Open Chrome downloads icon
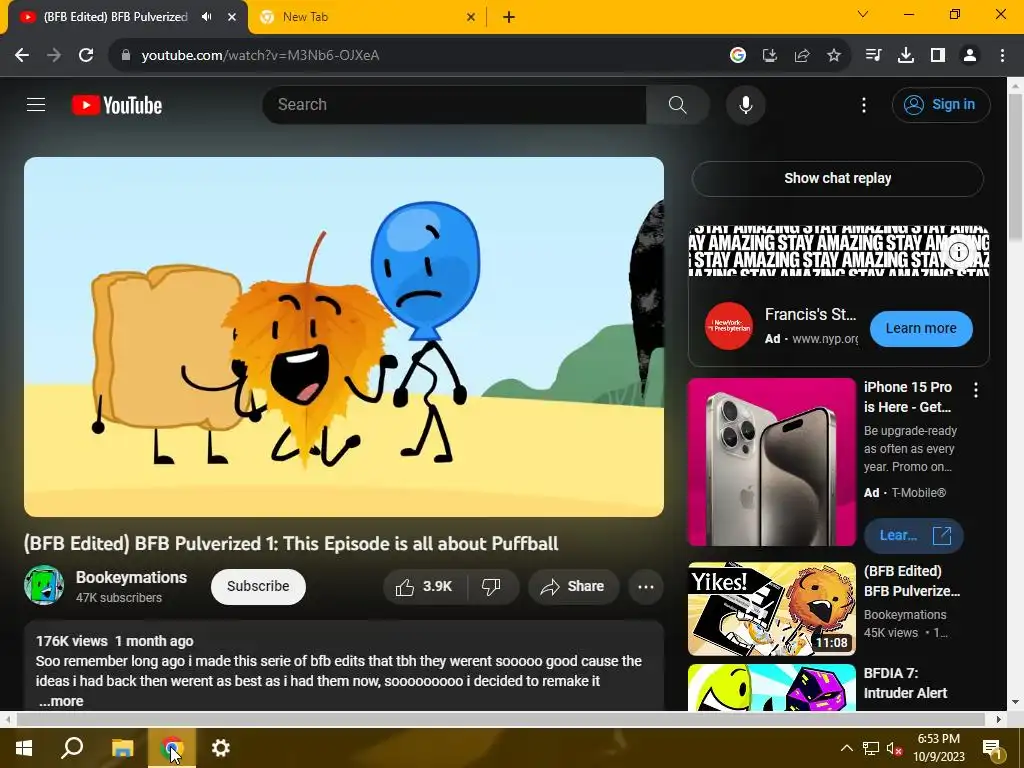The width and height of the screenshot is (1024, 768). 906,55
